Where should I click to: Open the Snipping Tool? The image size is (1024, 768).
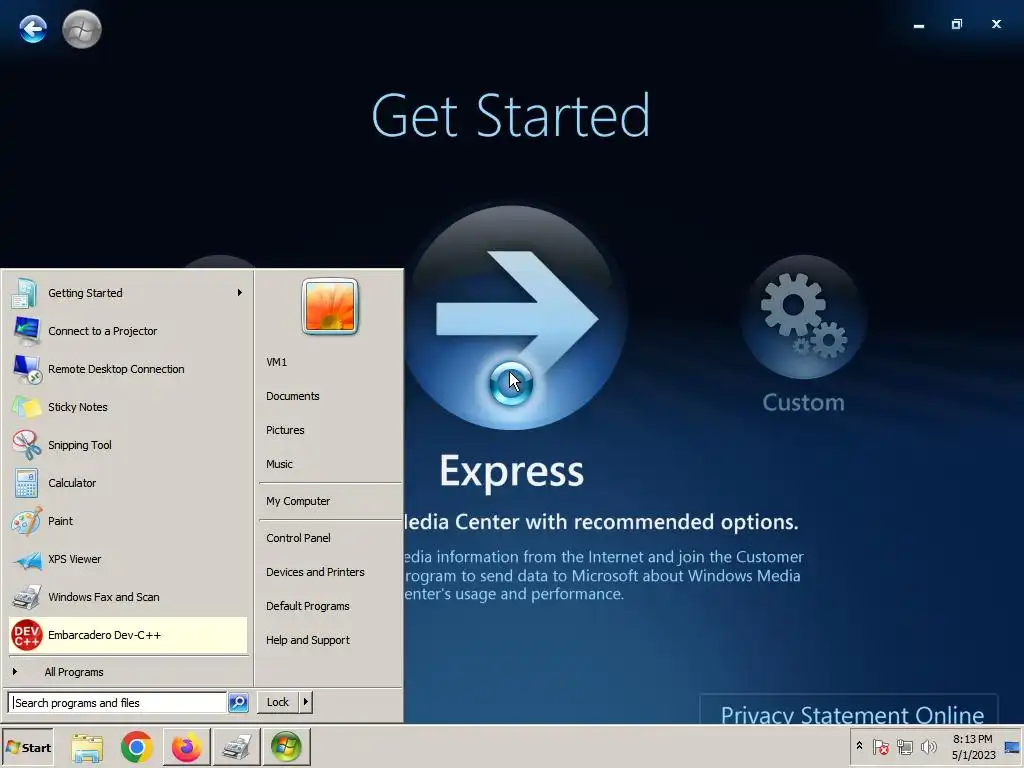(x=128, y=445)
